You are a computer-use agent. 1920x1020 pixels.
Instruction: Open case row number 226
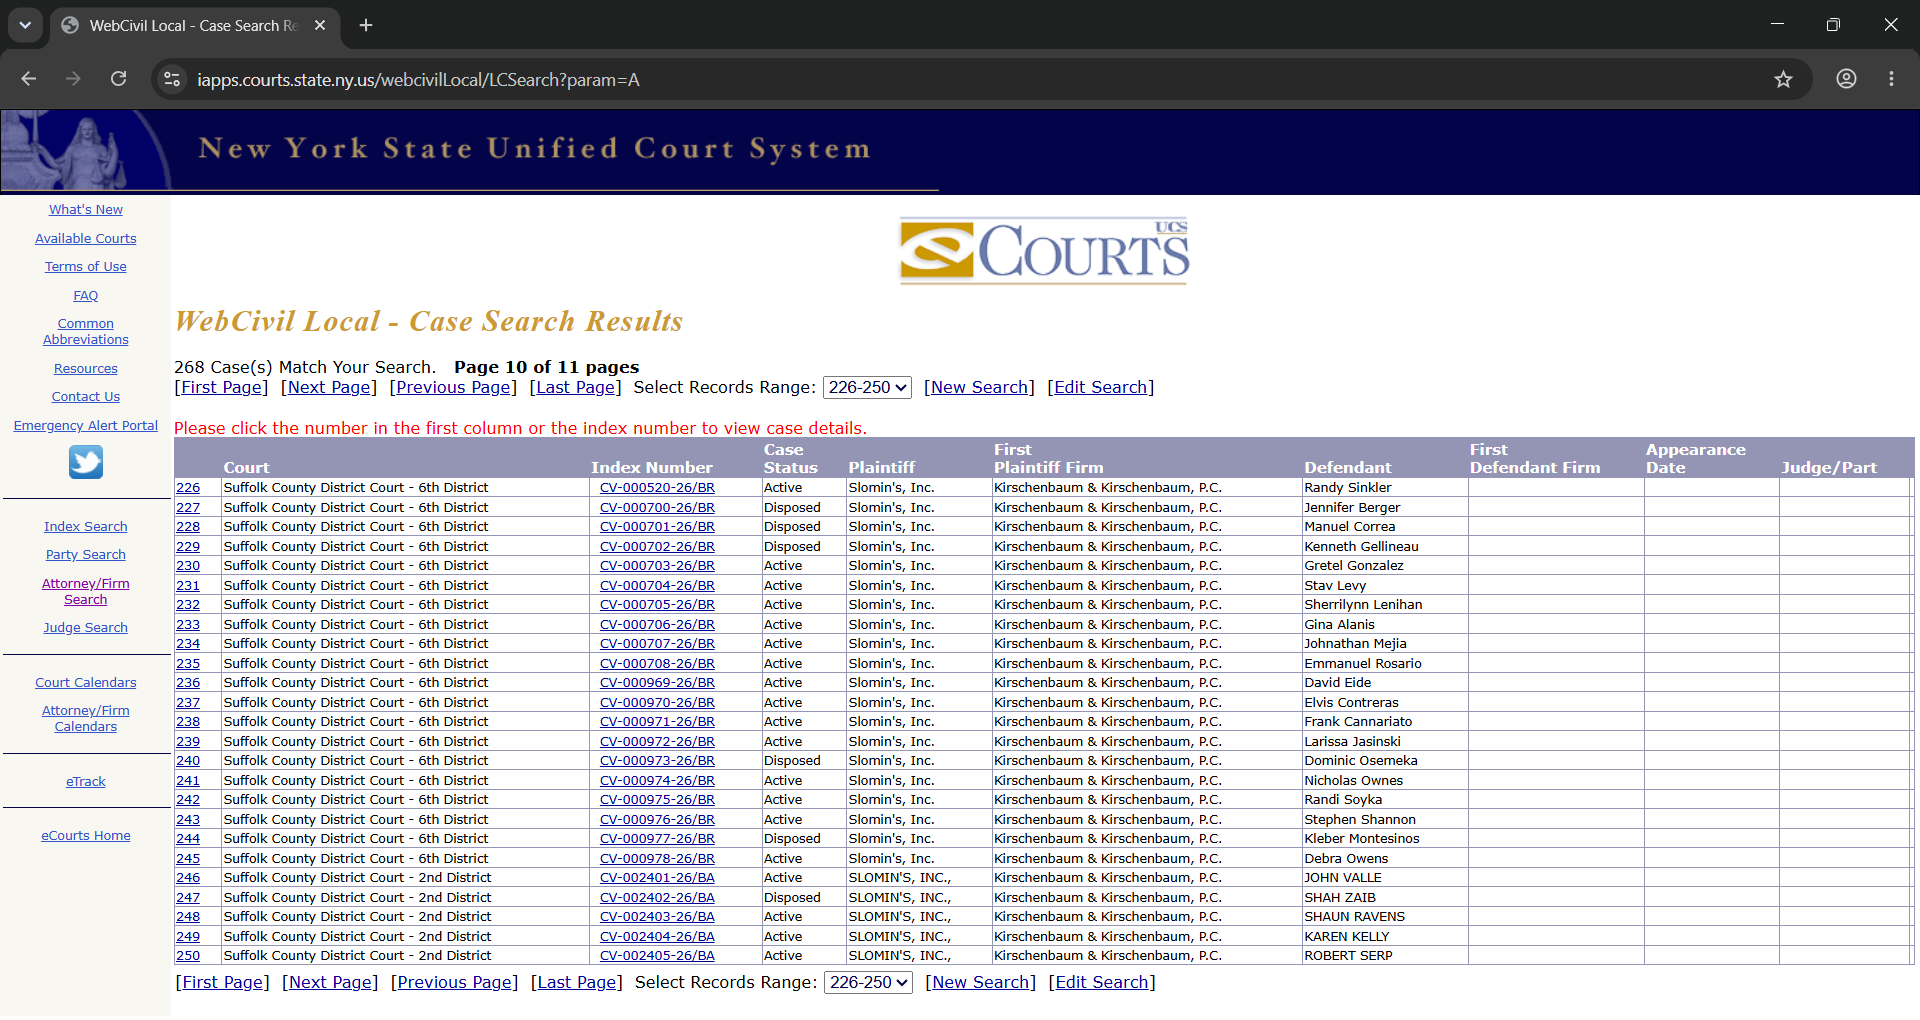coord(188,488)
